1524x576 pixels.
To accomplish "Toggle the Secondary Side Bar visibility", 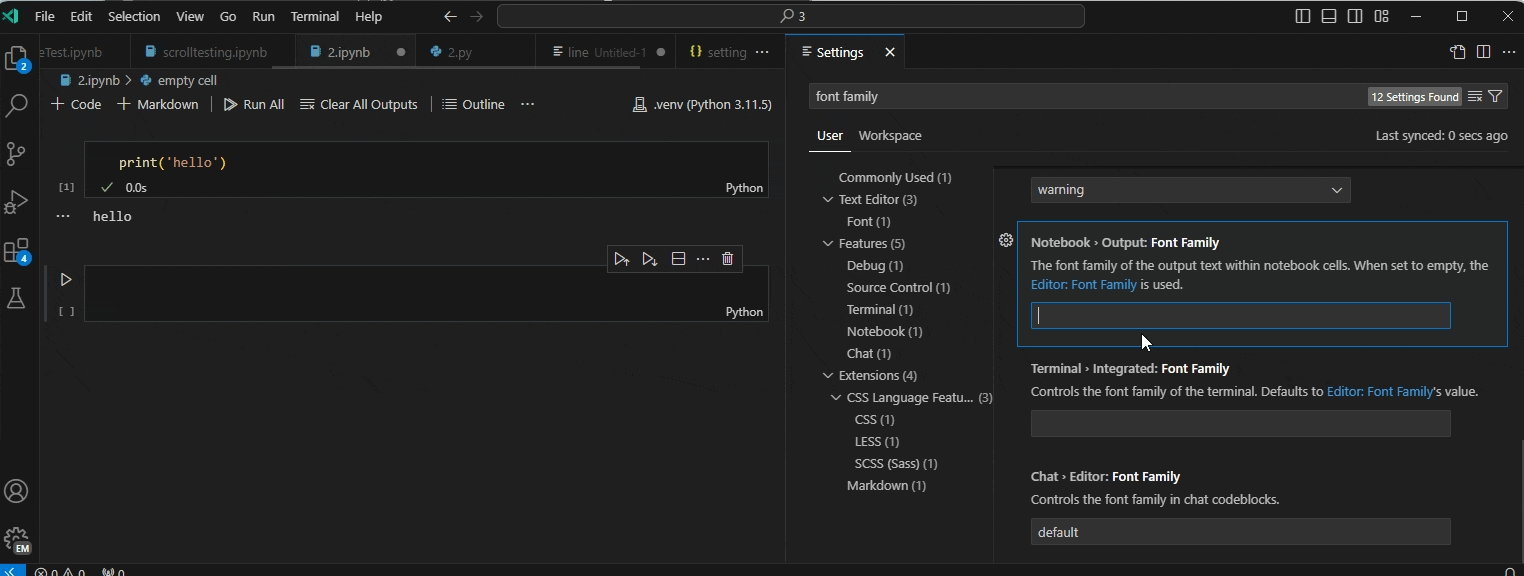I will point(1355,16).
